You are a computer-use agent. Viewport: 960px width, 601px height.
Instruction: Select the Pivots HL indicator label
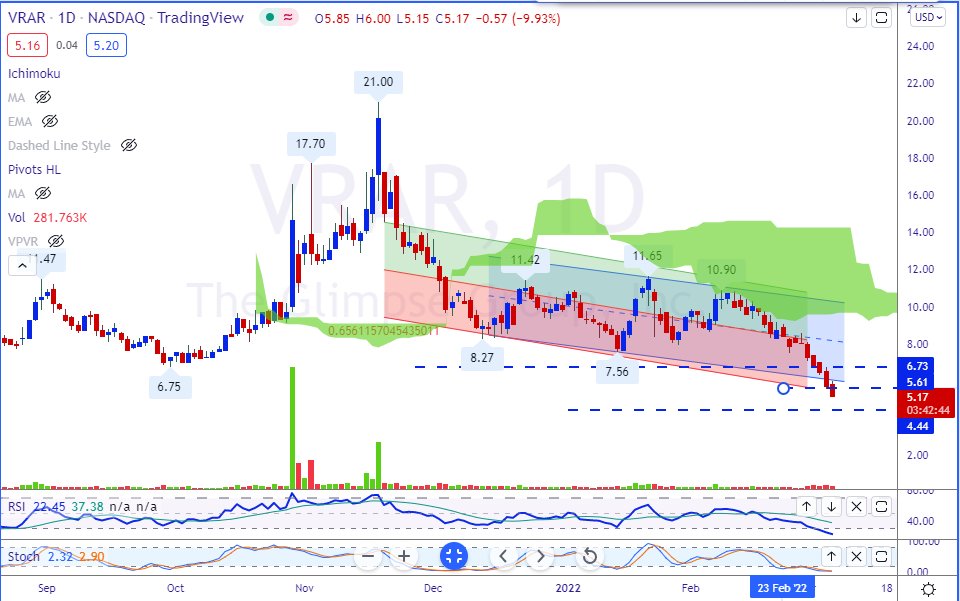coord(34,170)
